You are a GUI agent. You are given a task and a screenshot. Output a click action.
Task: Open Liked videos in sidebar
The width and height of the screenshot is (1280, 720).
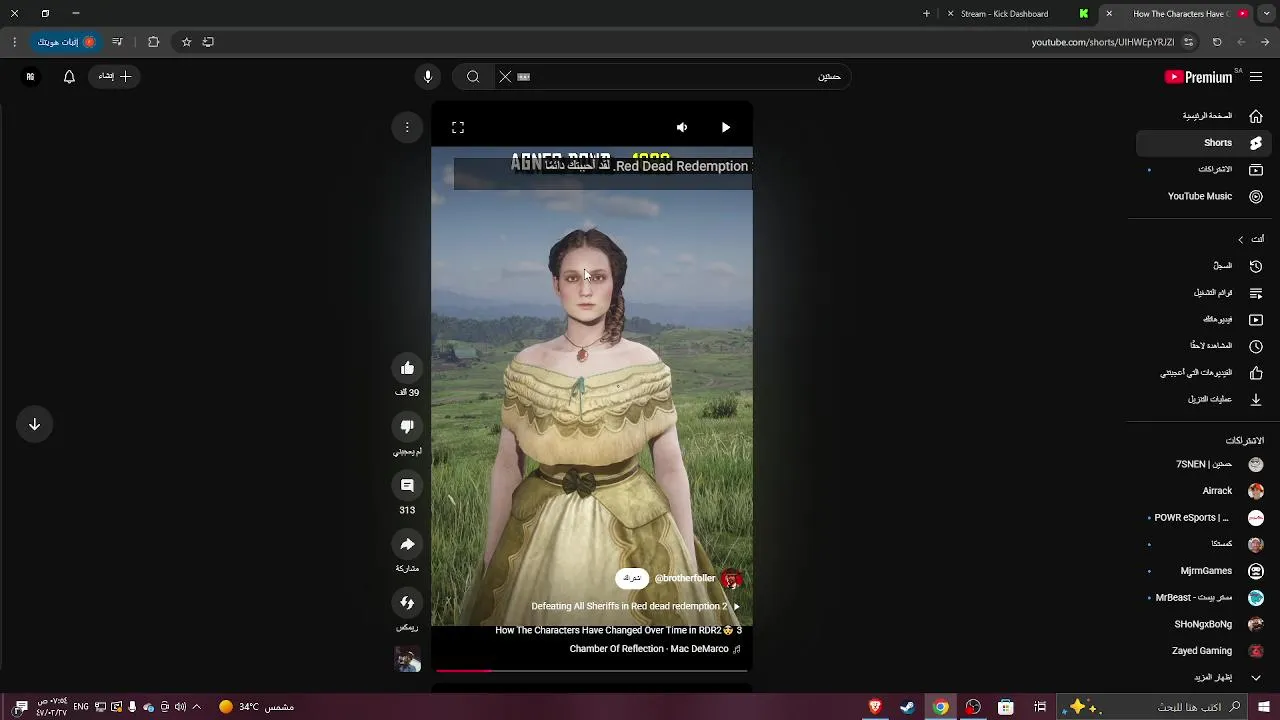tap(1202, 373)
